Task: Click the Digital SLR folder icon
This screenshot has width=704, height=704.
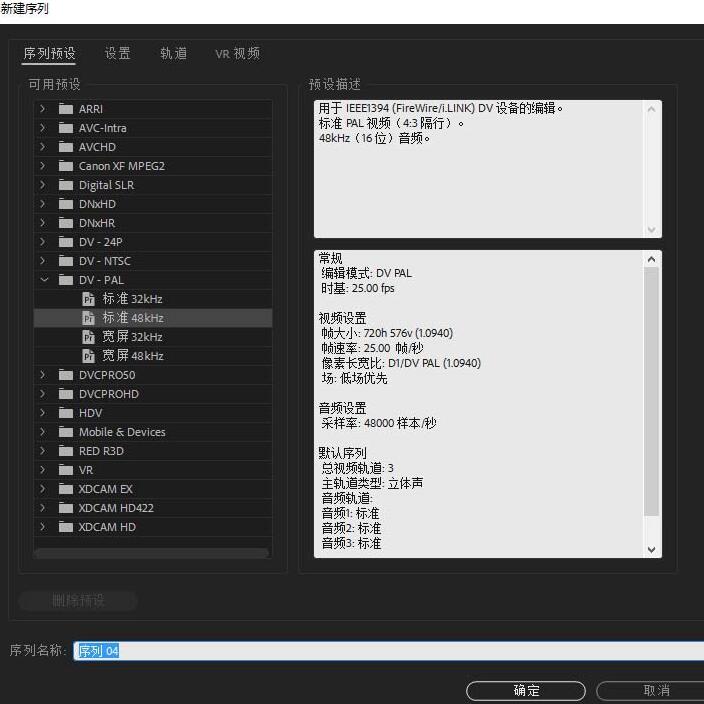Action: [x=66, y=185]
